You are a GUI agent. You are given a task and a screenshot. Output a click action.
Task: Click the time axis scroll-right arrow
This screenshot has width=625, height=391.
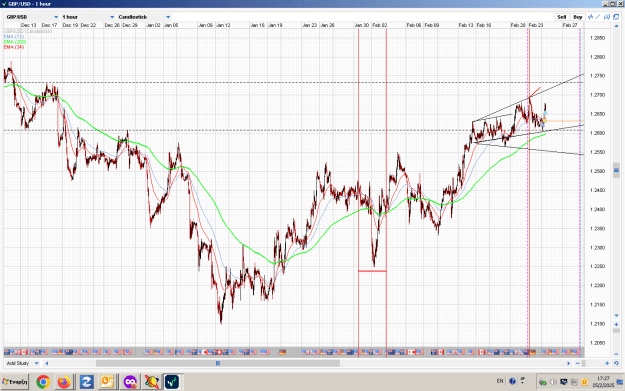coord(569,363)
